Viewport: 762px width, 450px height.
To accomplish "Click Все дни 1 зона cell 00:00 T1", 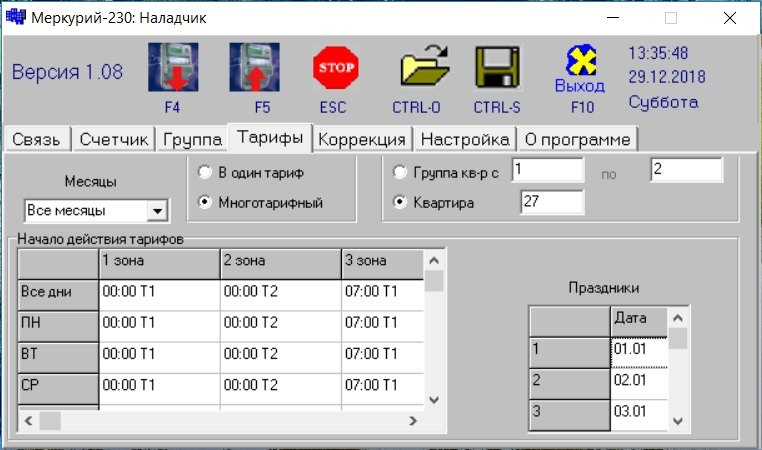I will click(159, 295).
